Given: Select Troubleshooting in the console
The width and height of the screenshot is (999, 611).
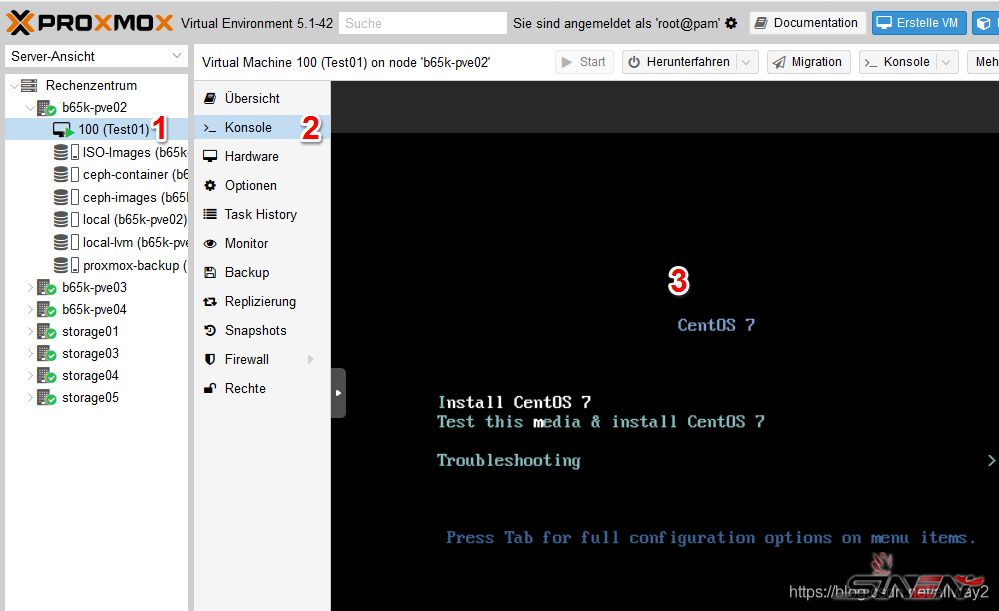Looking at the screenshot, I should [x=508, y=461].
